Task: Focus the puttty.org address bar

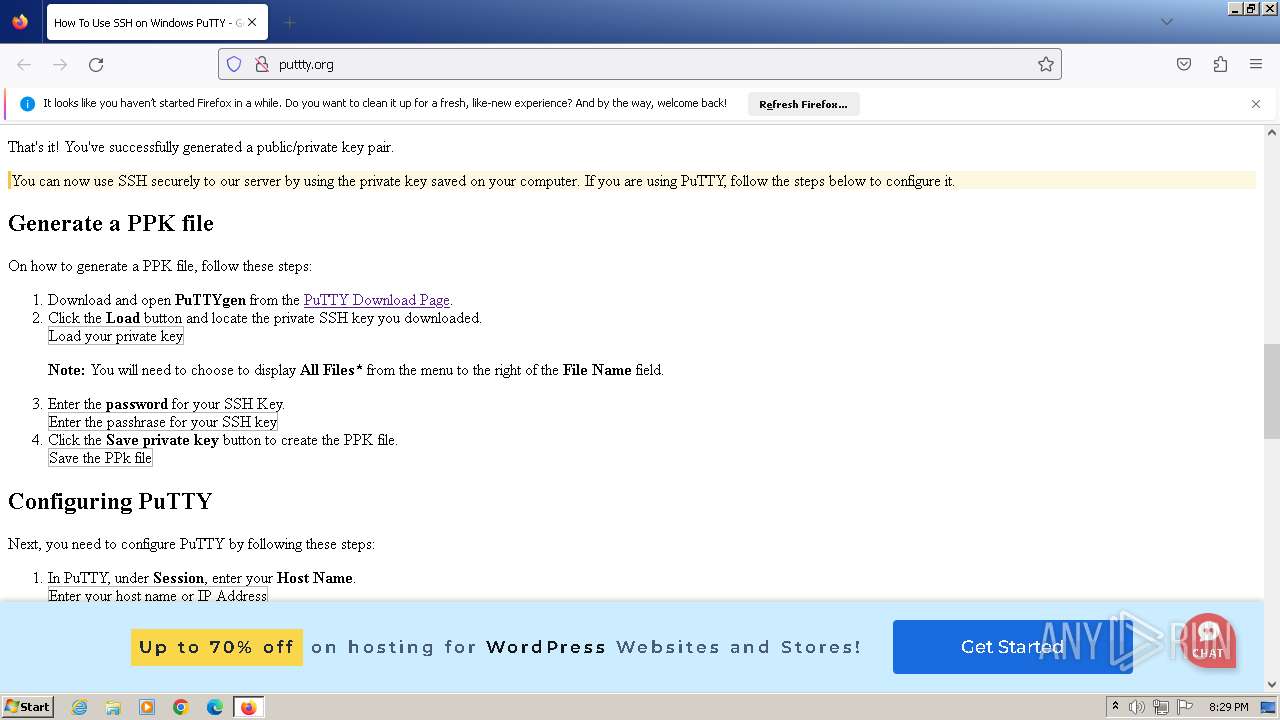Action: pos(640,64)
